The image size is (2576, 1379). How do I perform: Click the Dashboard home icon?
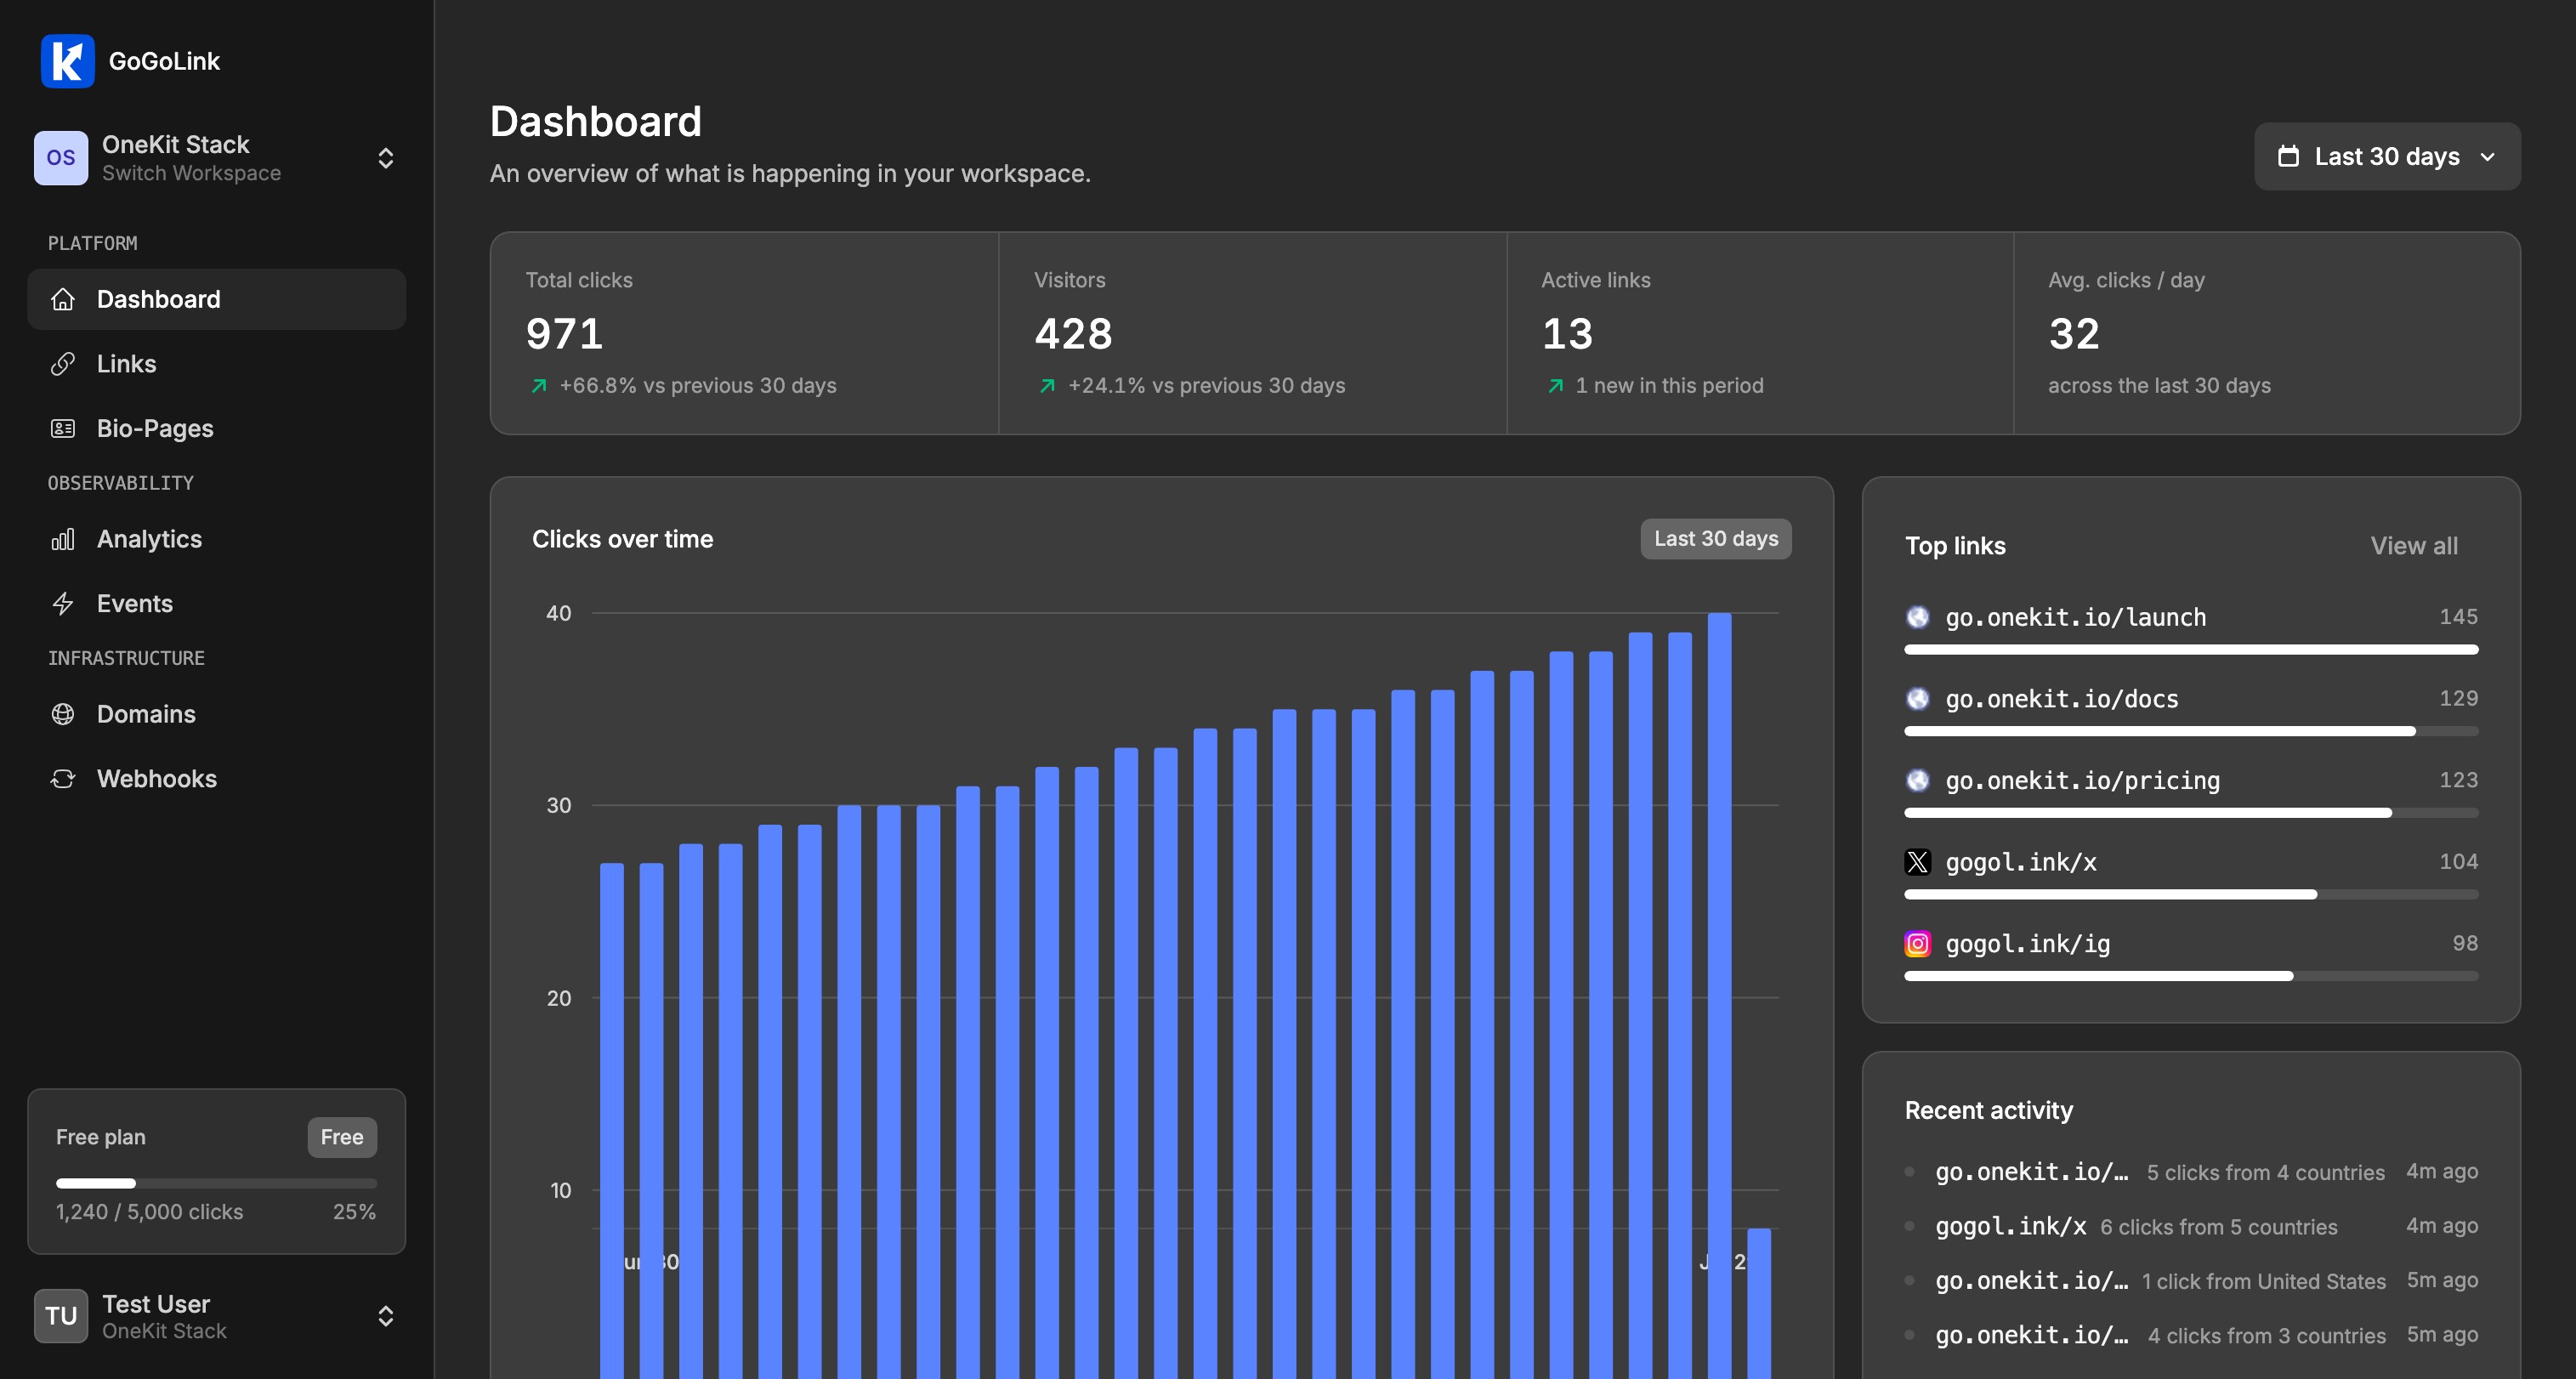tap(63, 299)
